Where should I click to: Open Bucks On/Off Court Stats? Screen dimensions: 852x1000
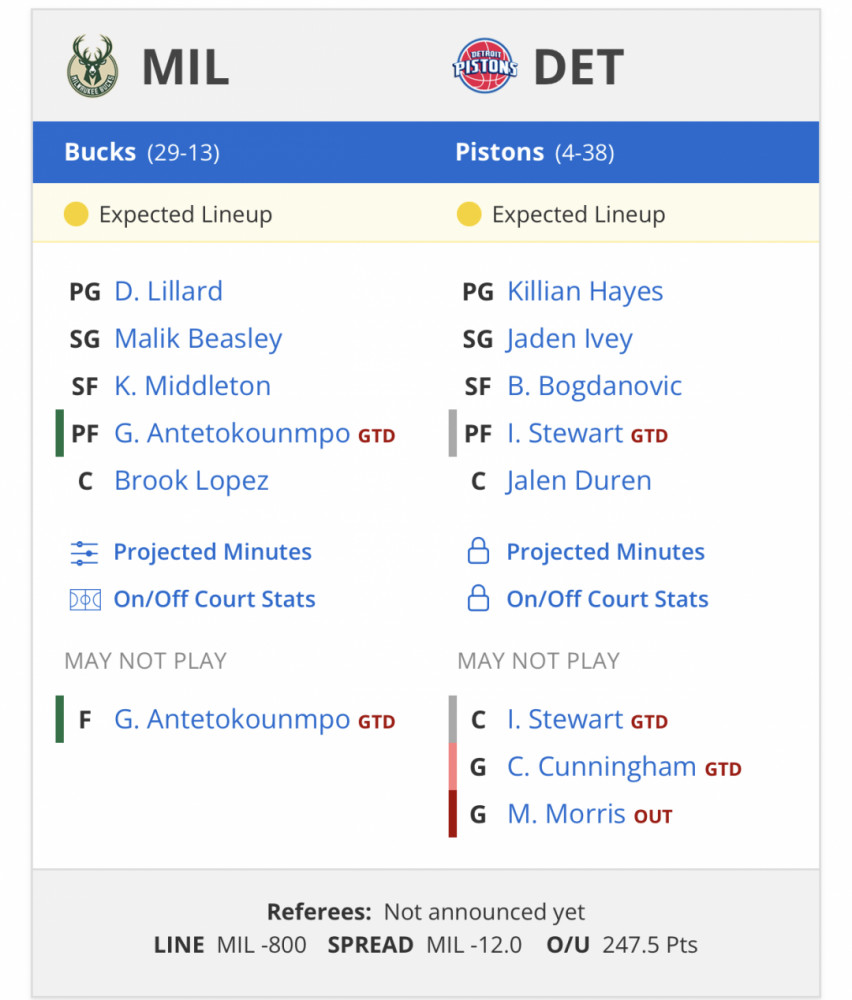pos(214,599)
